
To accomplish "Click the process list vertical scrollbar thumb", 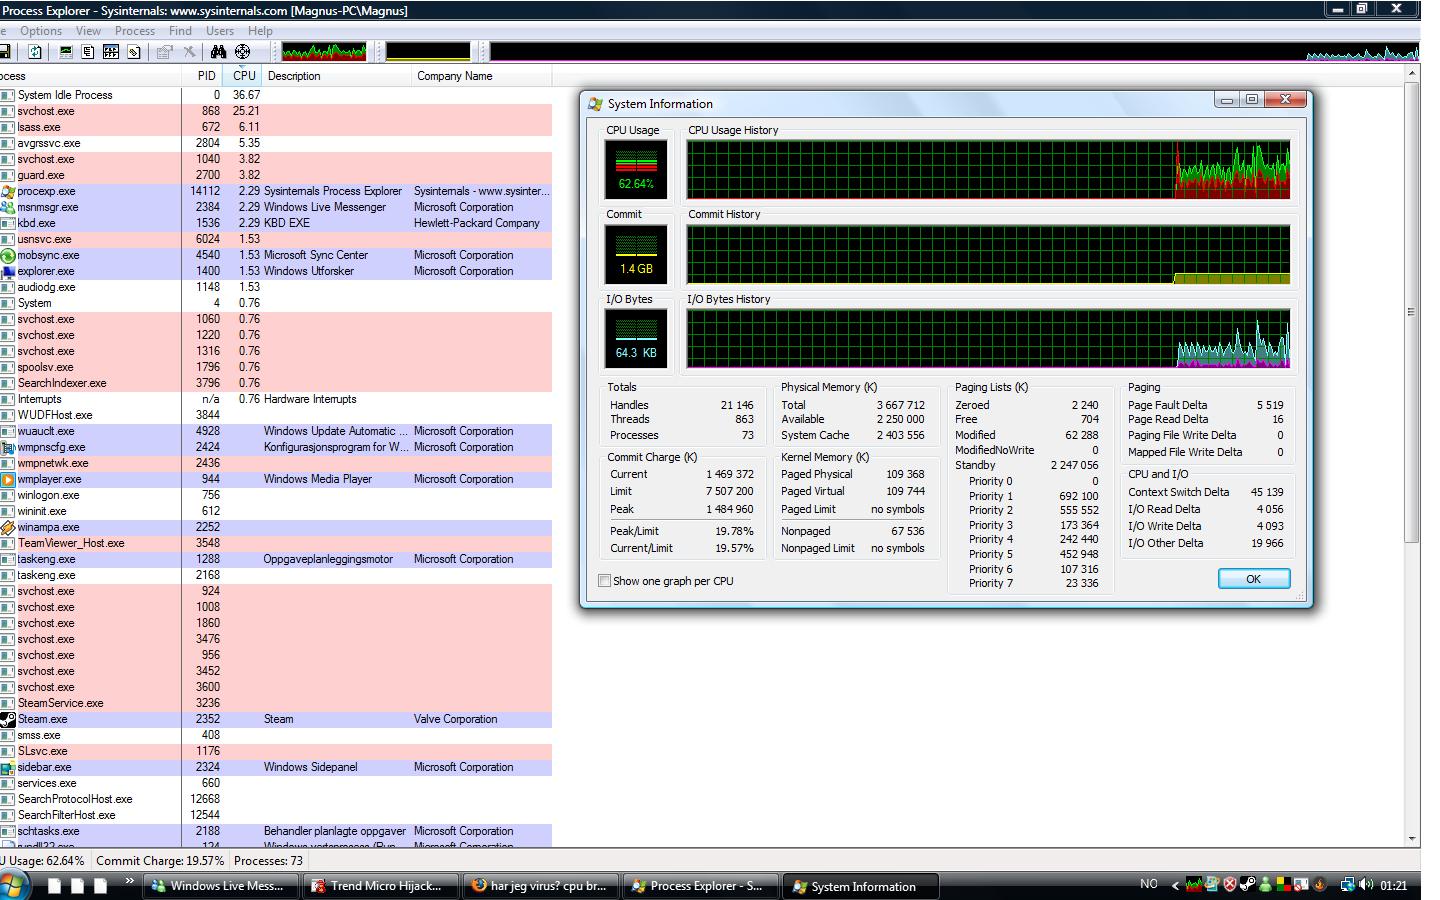I will click(1412, 312).
